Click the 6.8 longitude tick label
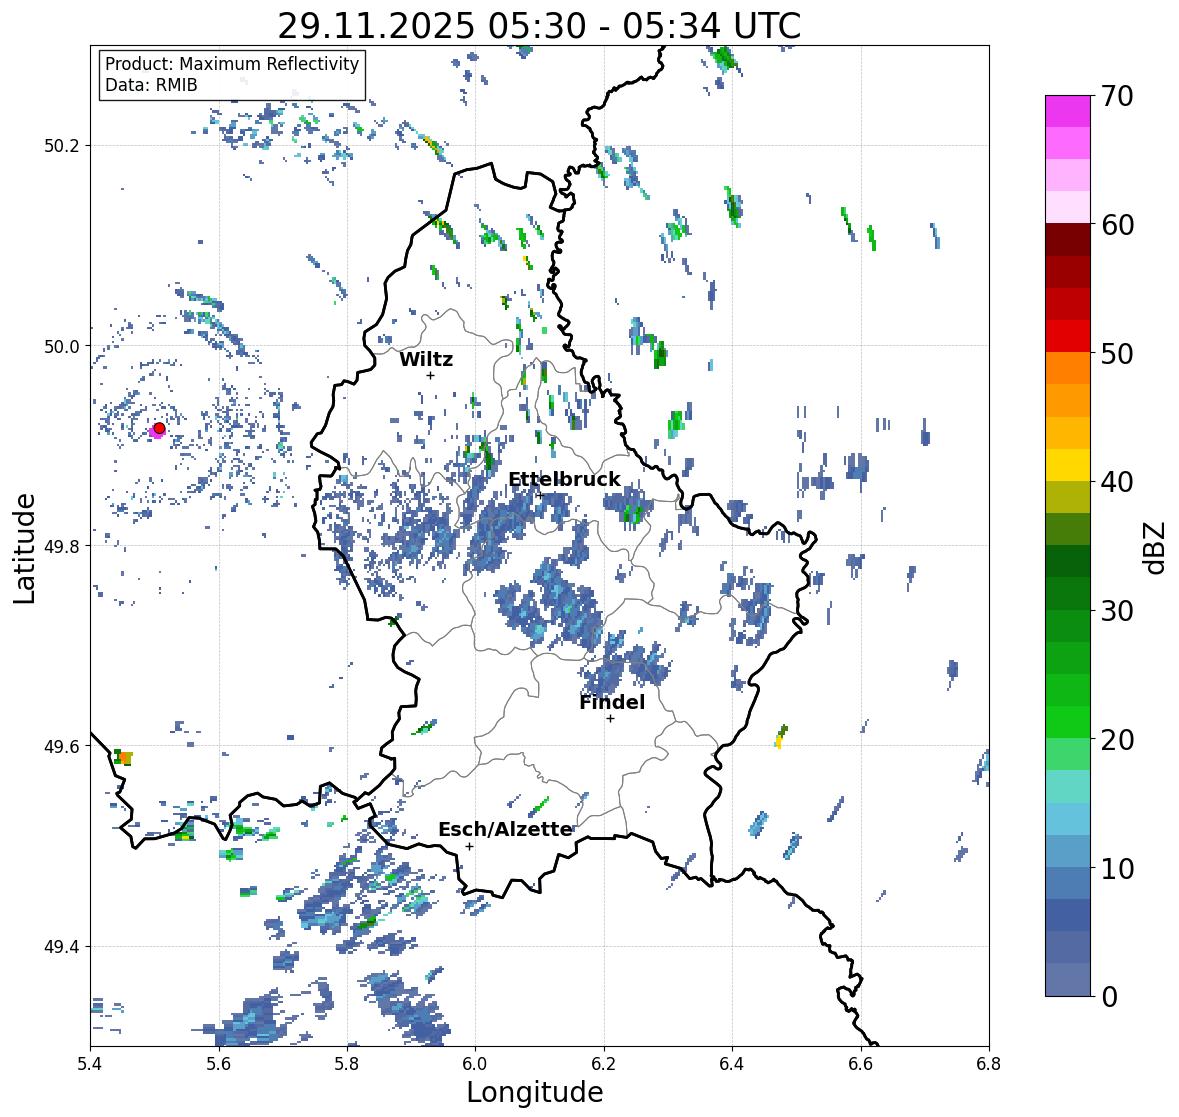The image size is (1179, 1117). click(x=989, y=1064)
